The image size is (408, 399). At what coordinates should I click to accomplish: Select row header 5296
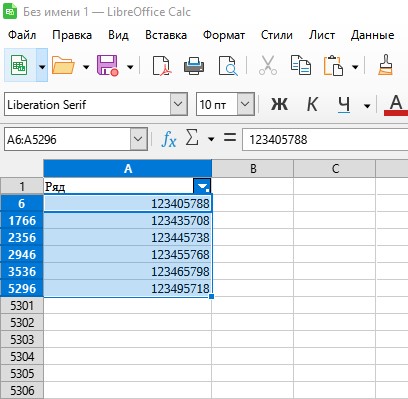22,288
